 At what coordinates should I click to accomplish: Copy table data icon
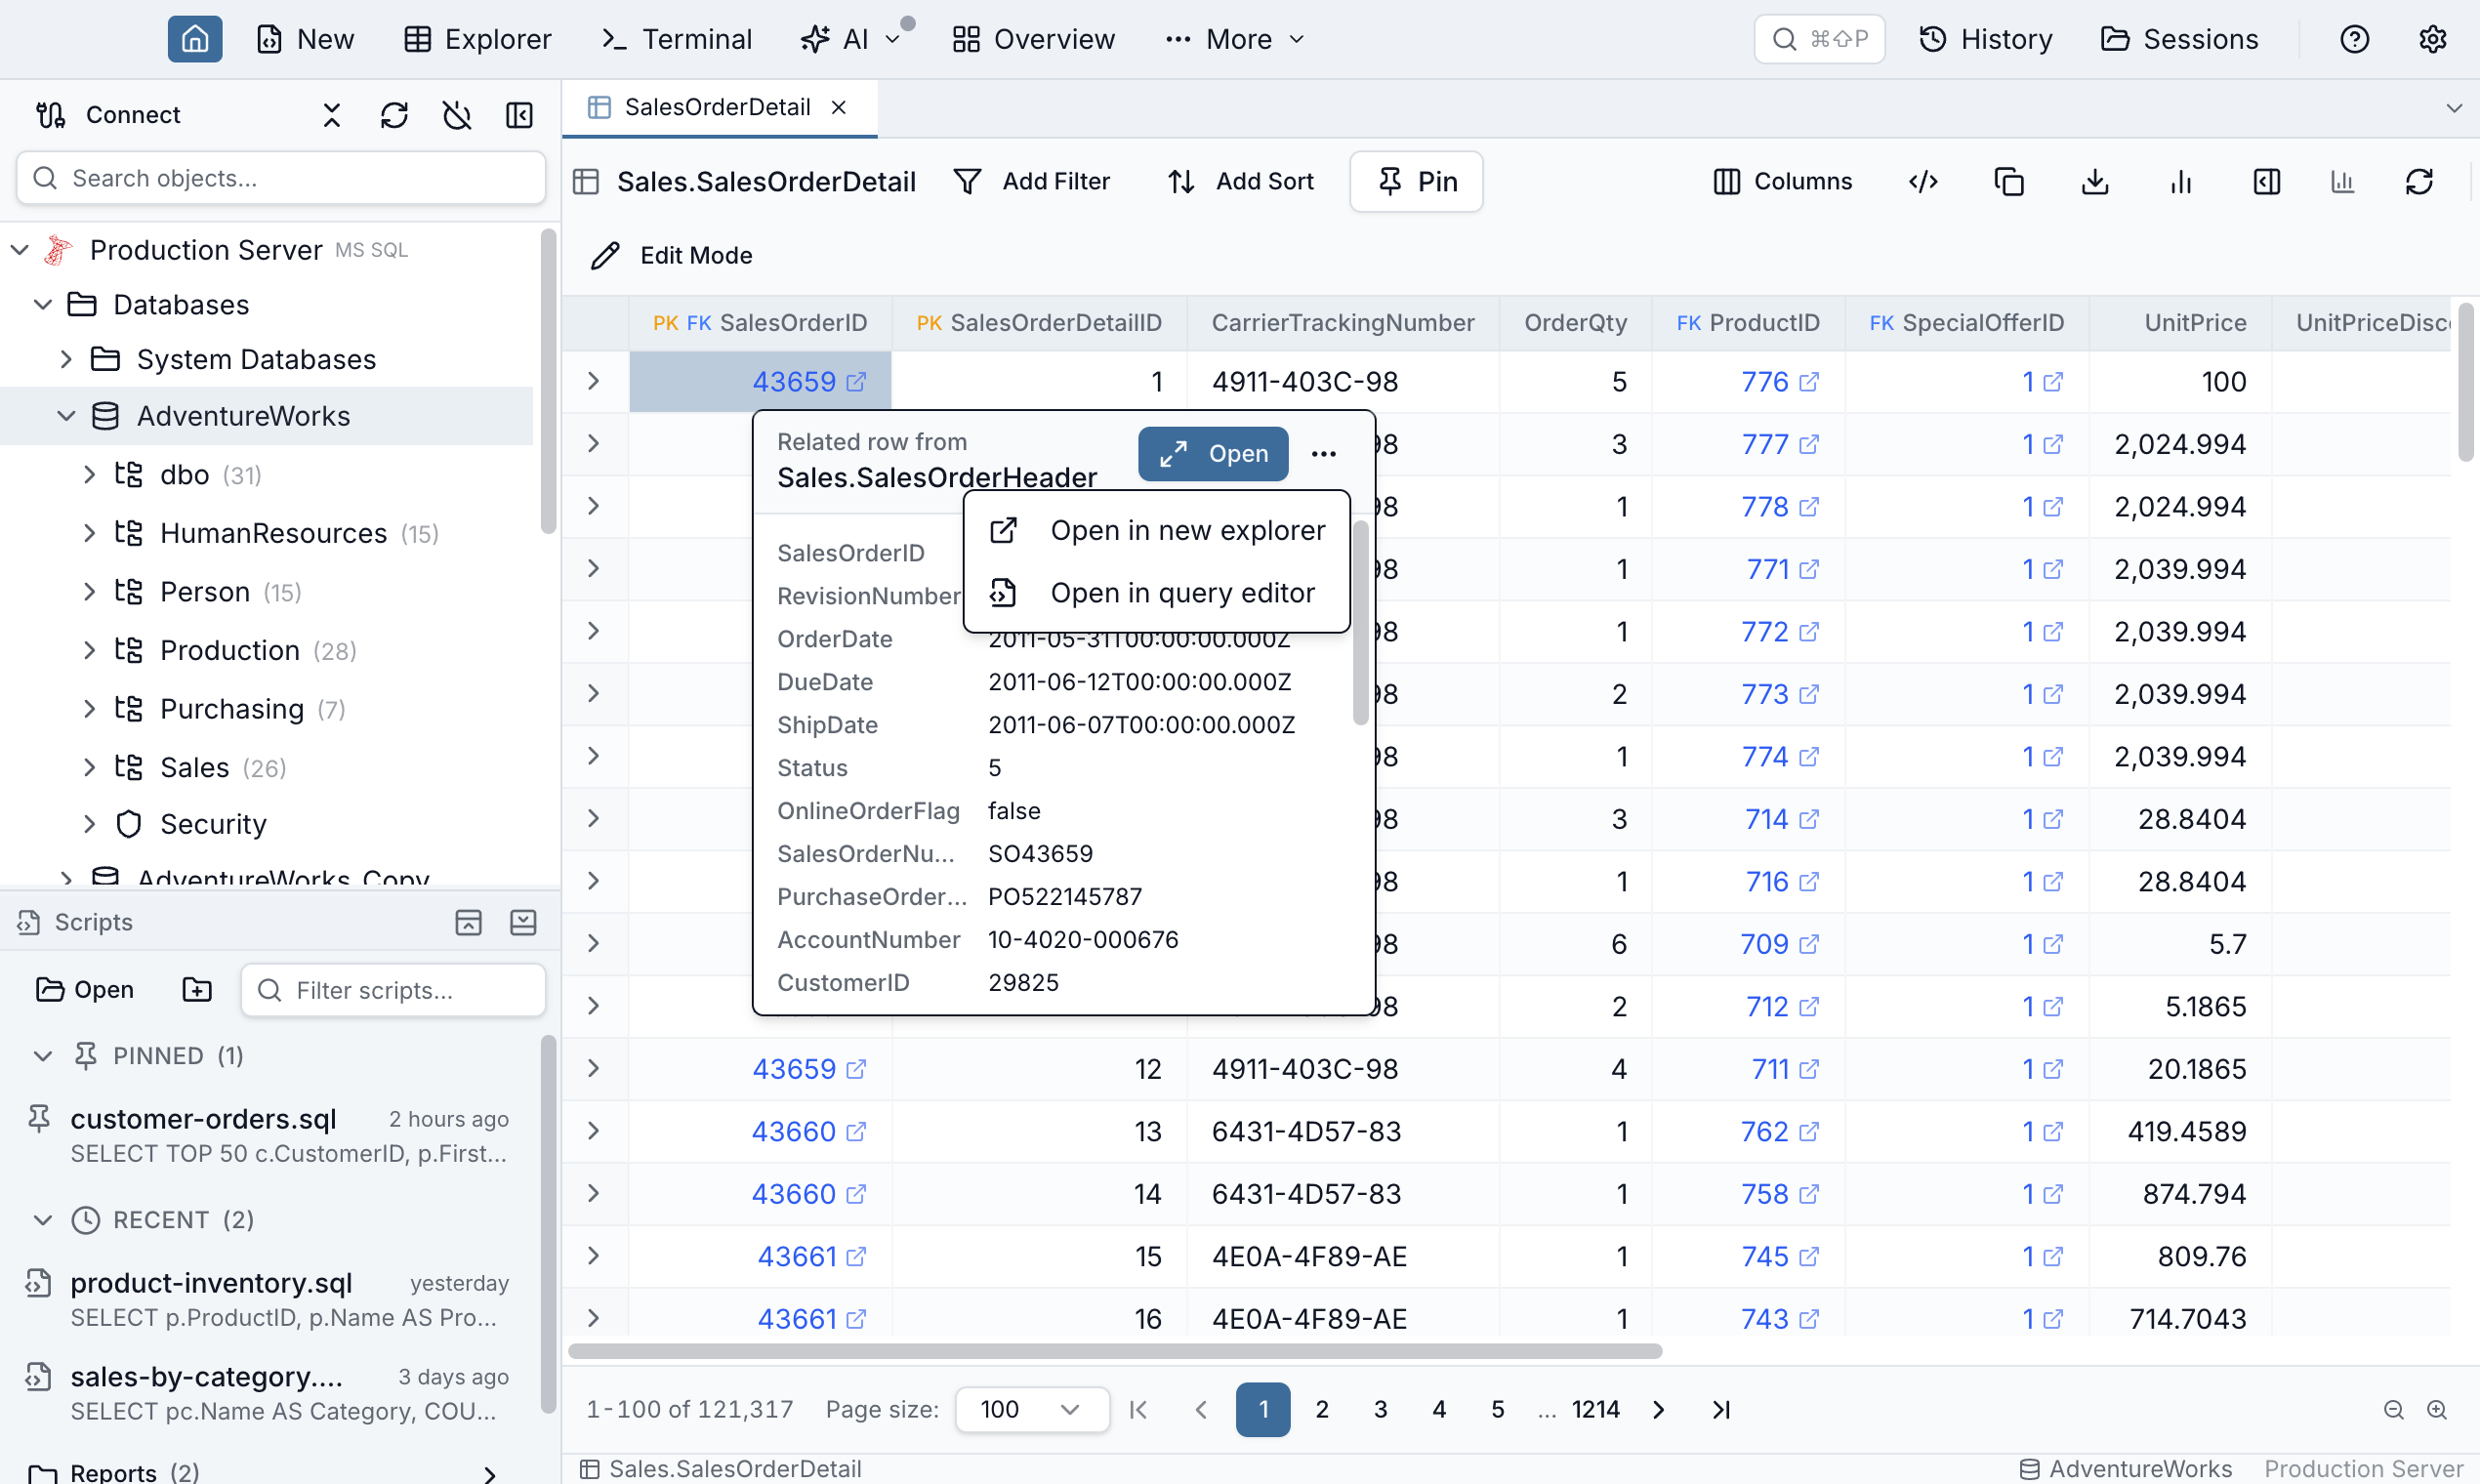click(2009, 181)
